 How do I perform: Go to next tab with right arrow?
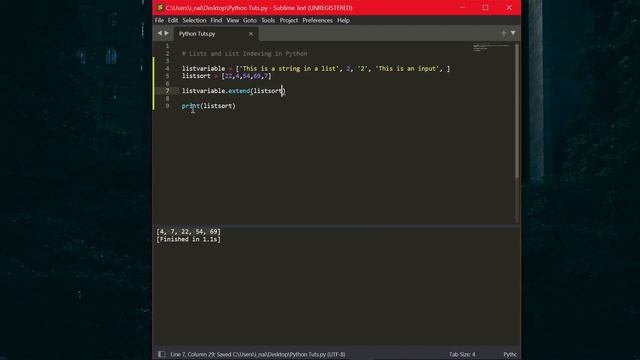click(x=167, y=33)
